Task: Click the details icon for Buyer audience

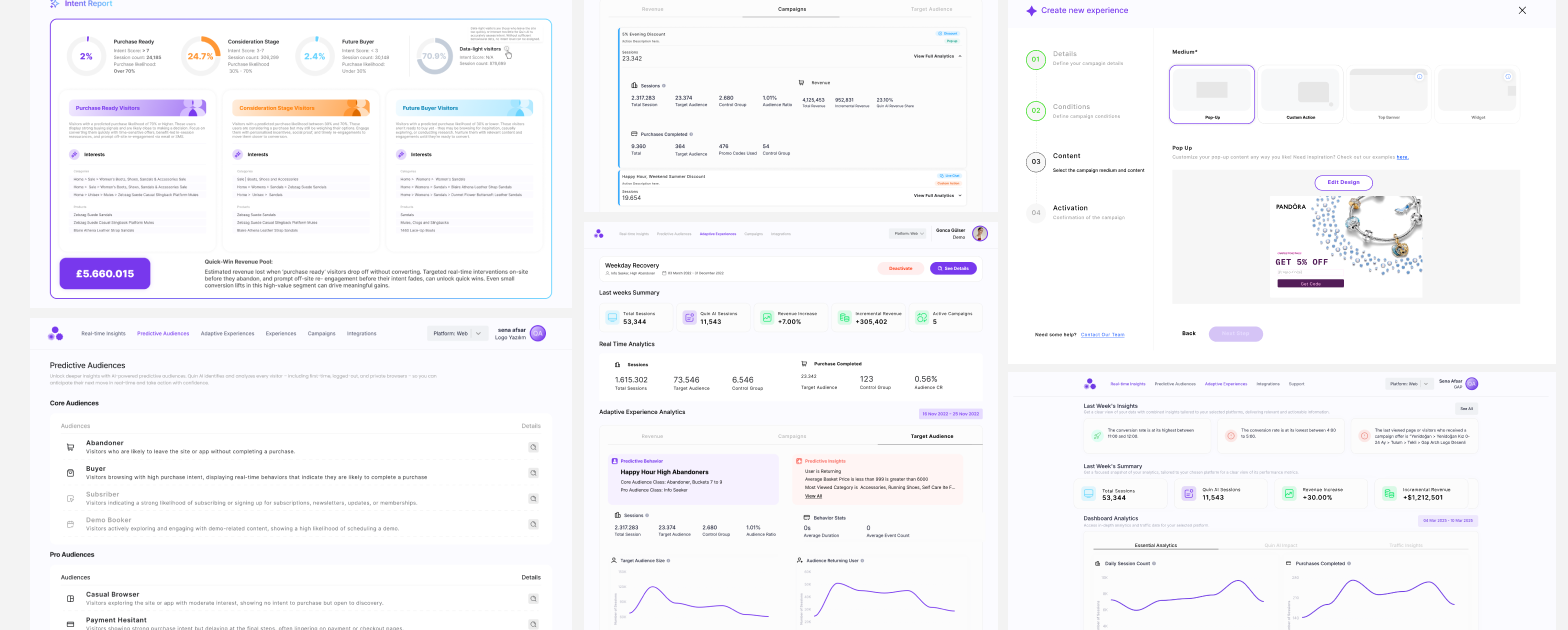Action: pos(533,473)
